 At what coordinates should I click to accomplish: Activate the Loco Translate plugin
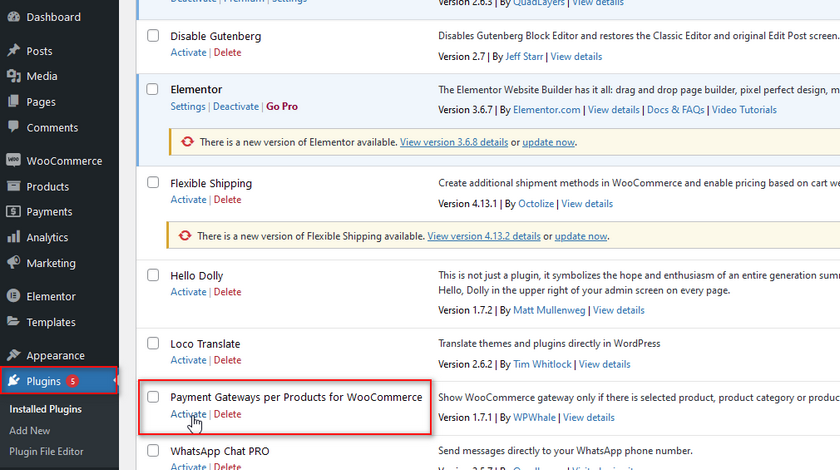[188, 360]
